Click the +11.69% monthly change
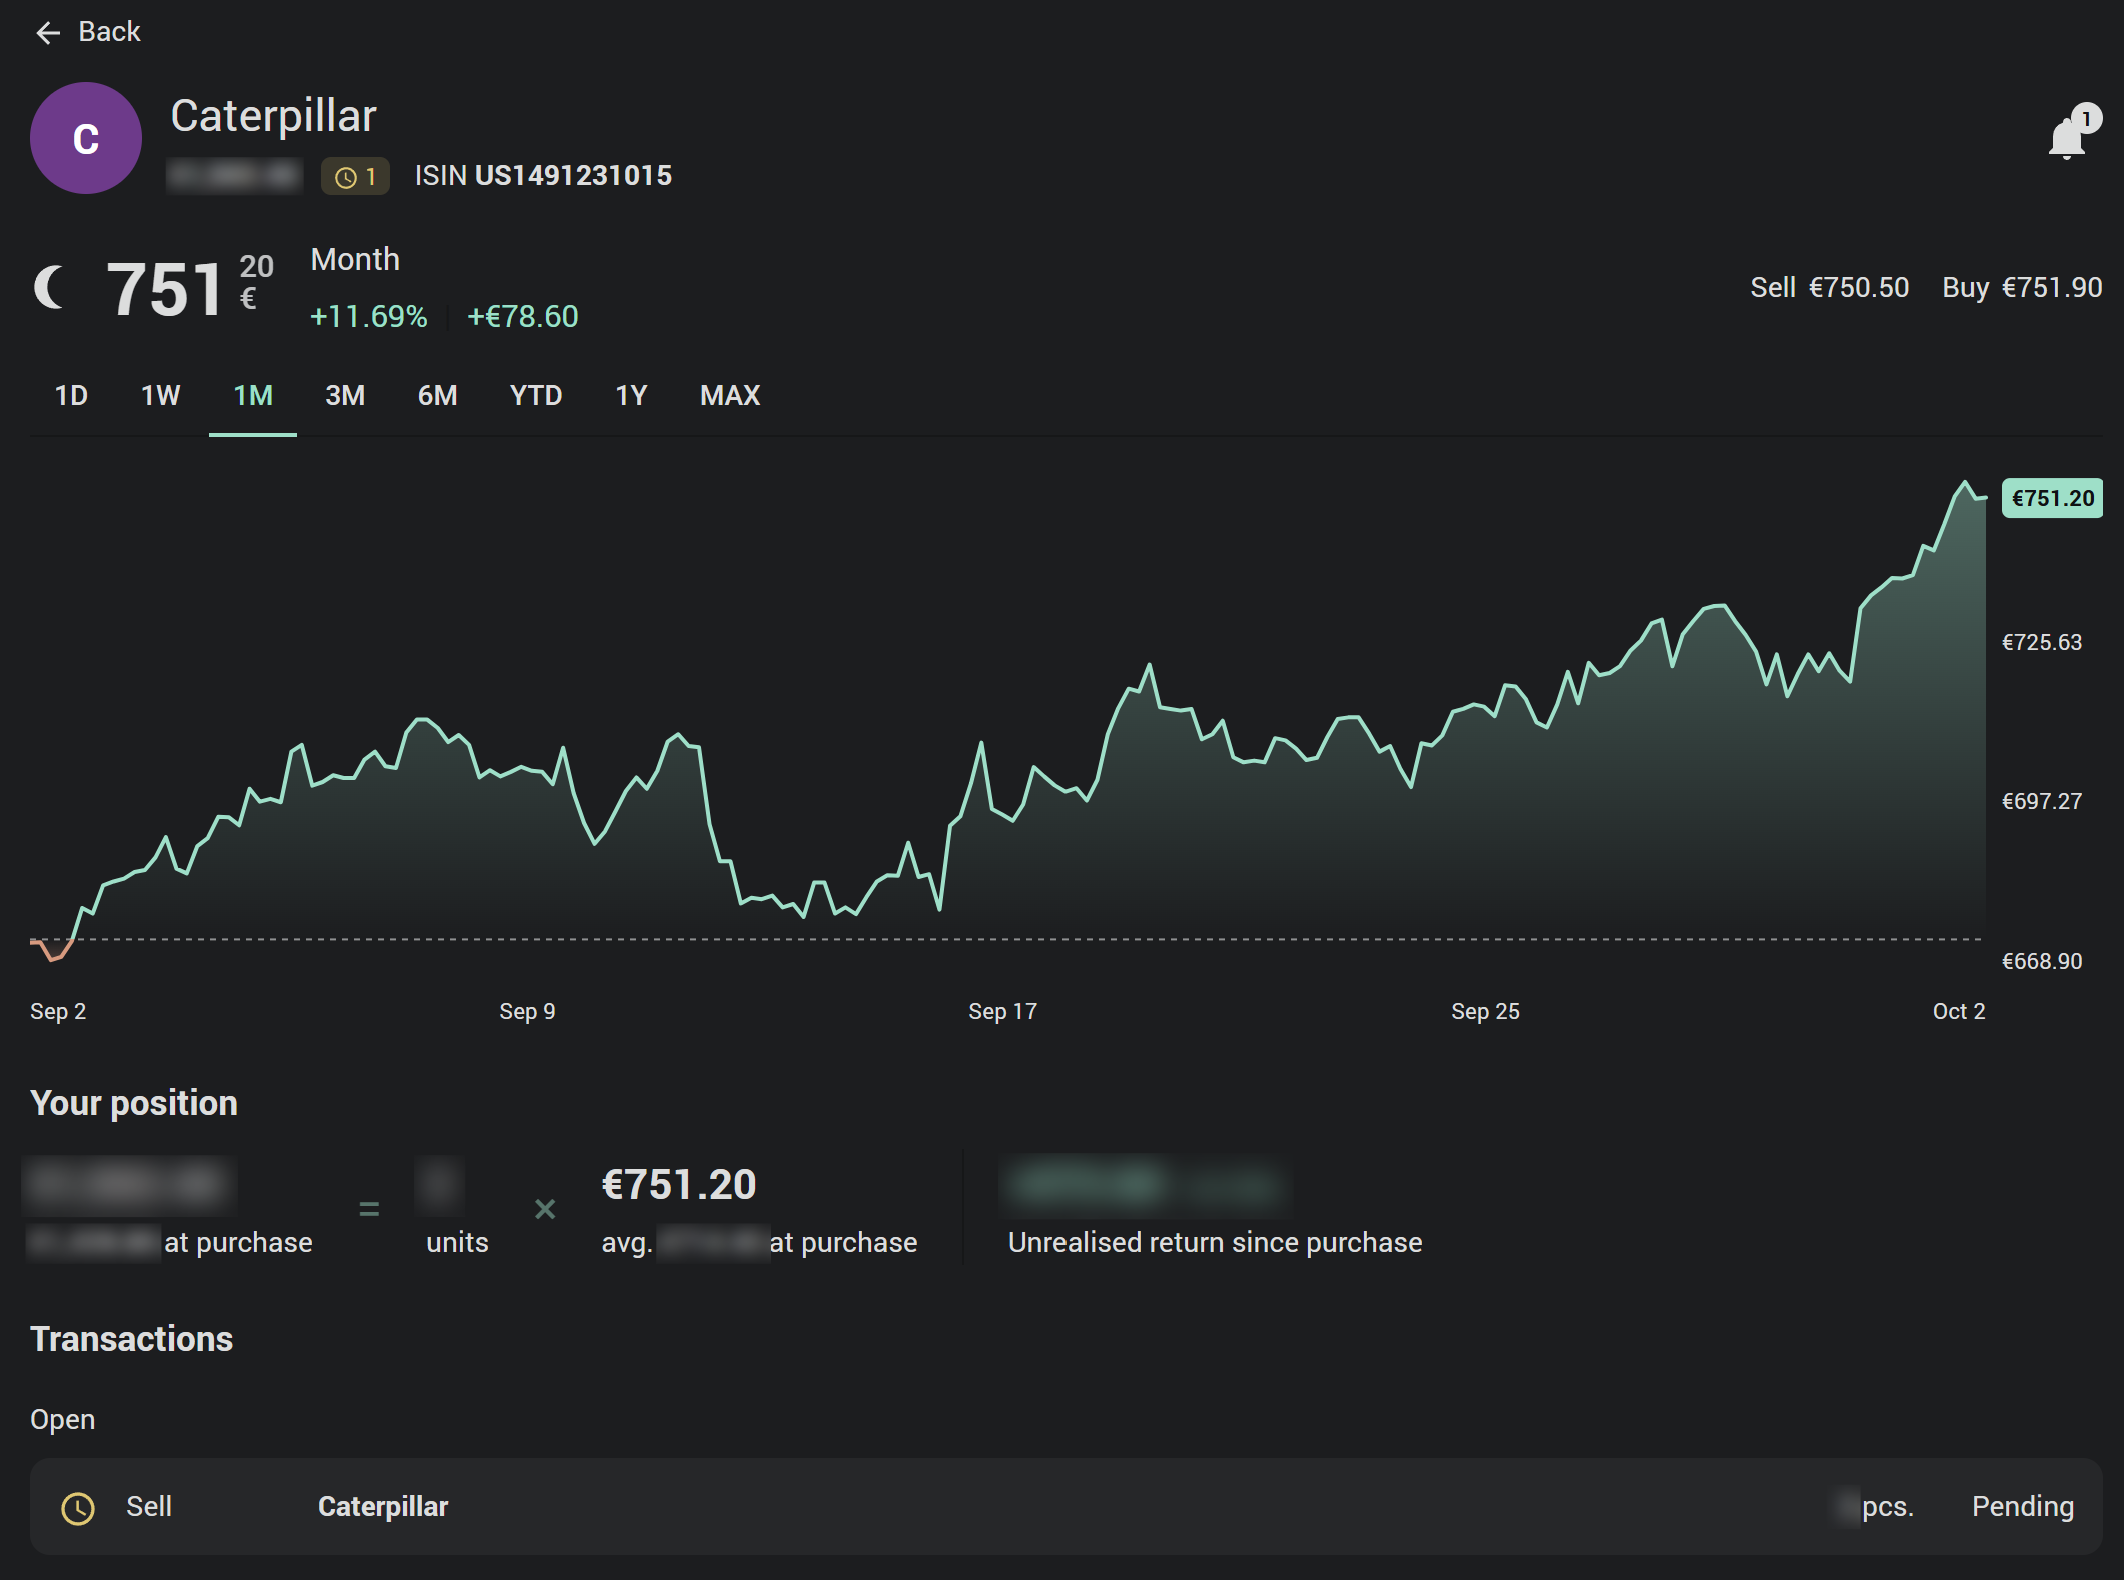 tap(369, 317)
